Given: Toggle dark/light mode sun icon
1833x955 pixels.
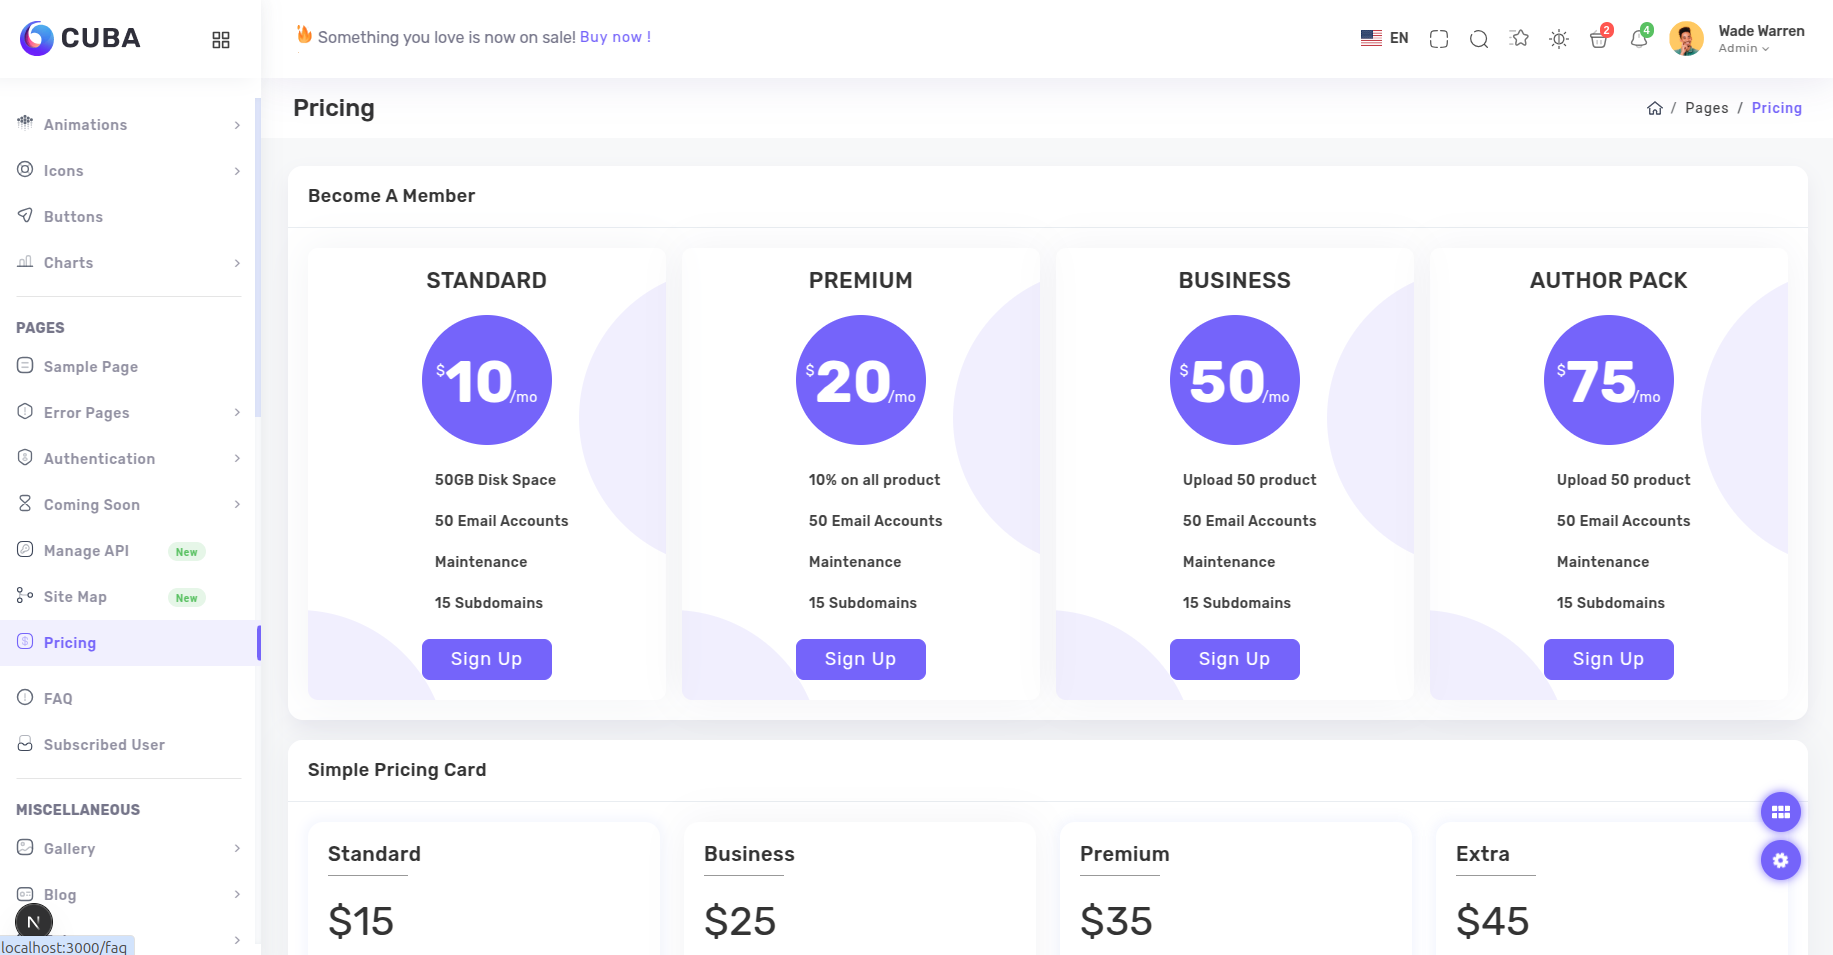Looking at the screenshot, I should pyautogui.click(x=1559, y=39).
